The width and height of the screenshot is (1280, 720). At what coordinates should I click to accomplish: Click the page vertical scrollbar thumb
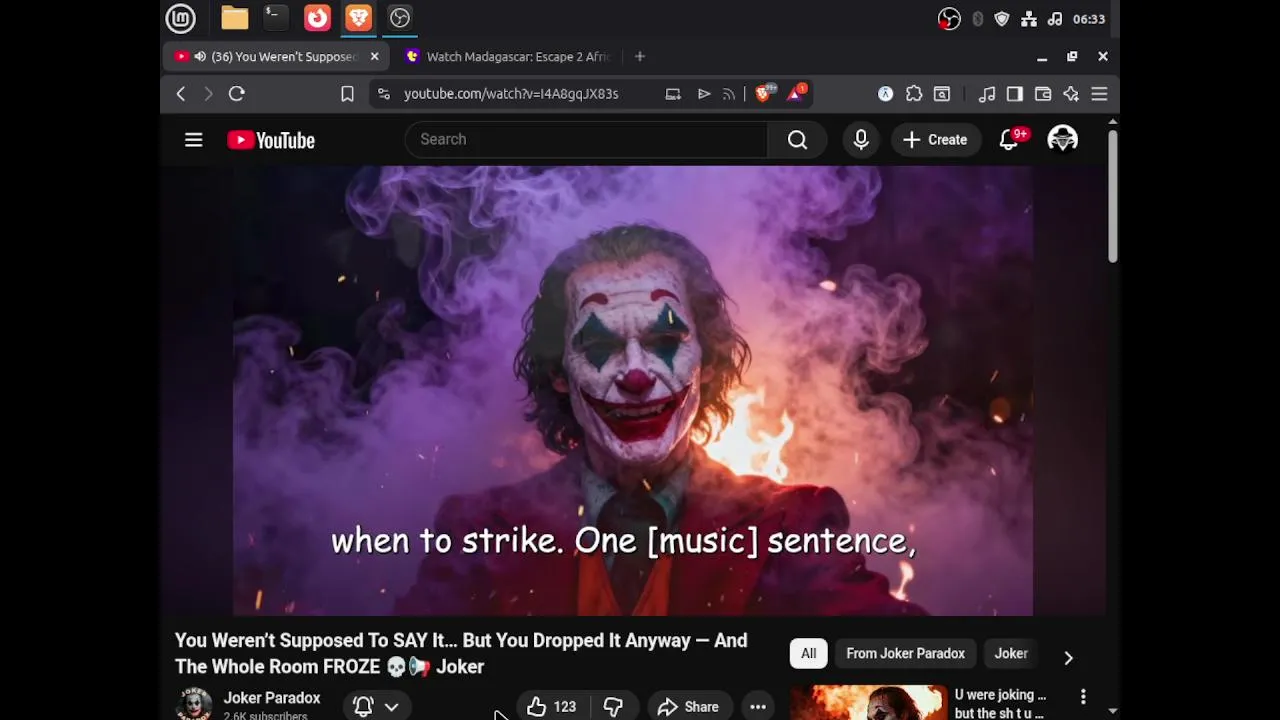click(x=1113, y=195)
